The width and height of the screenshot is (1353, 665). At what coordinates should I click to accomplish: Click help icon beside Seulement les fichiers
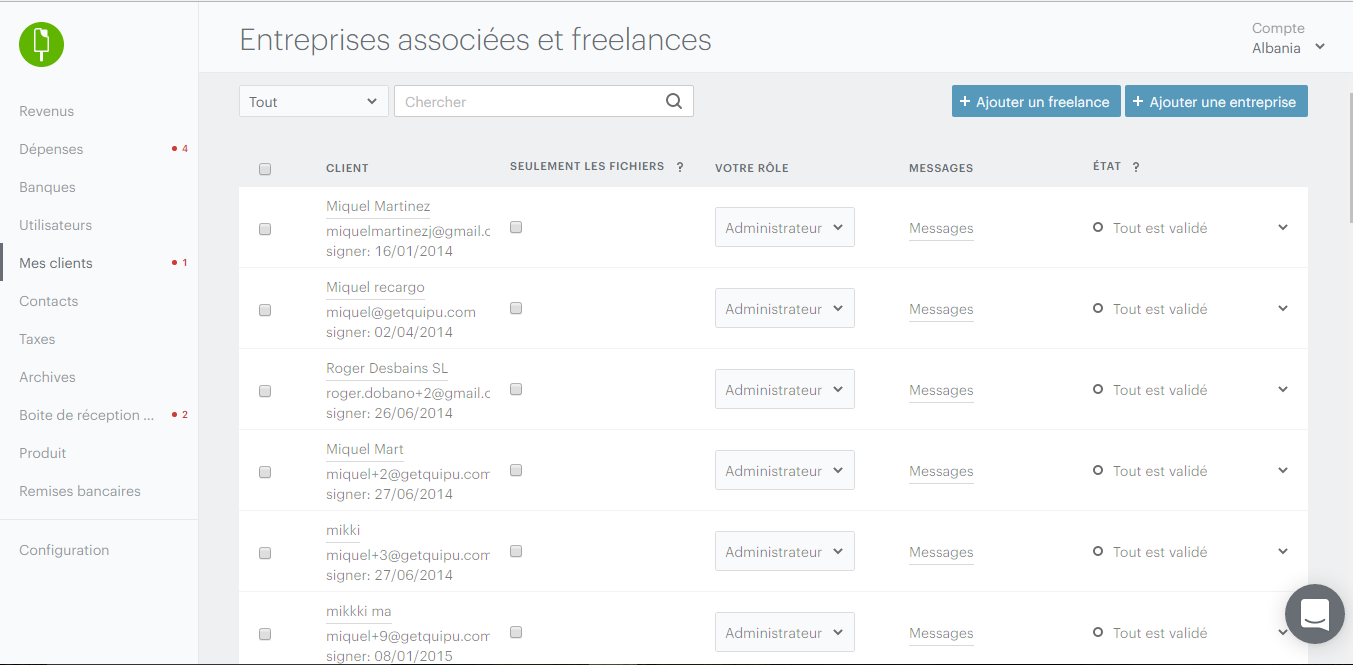tap(680, 167)
